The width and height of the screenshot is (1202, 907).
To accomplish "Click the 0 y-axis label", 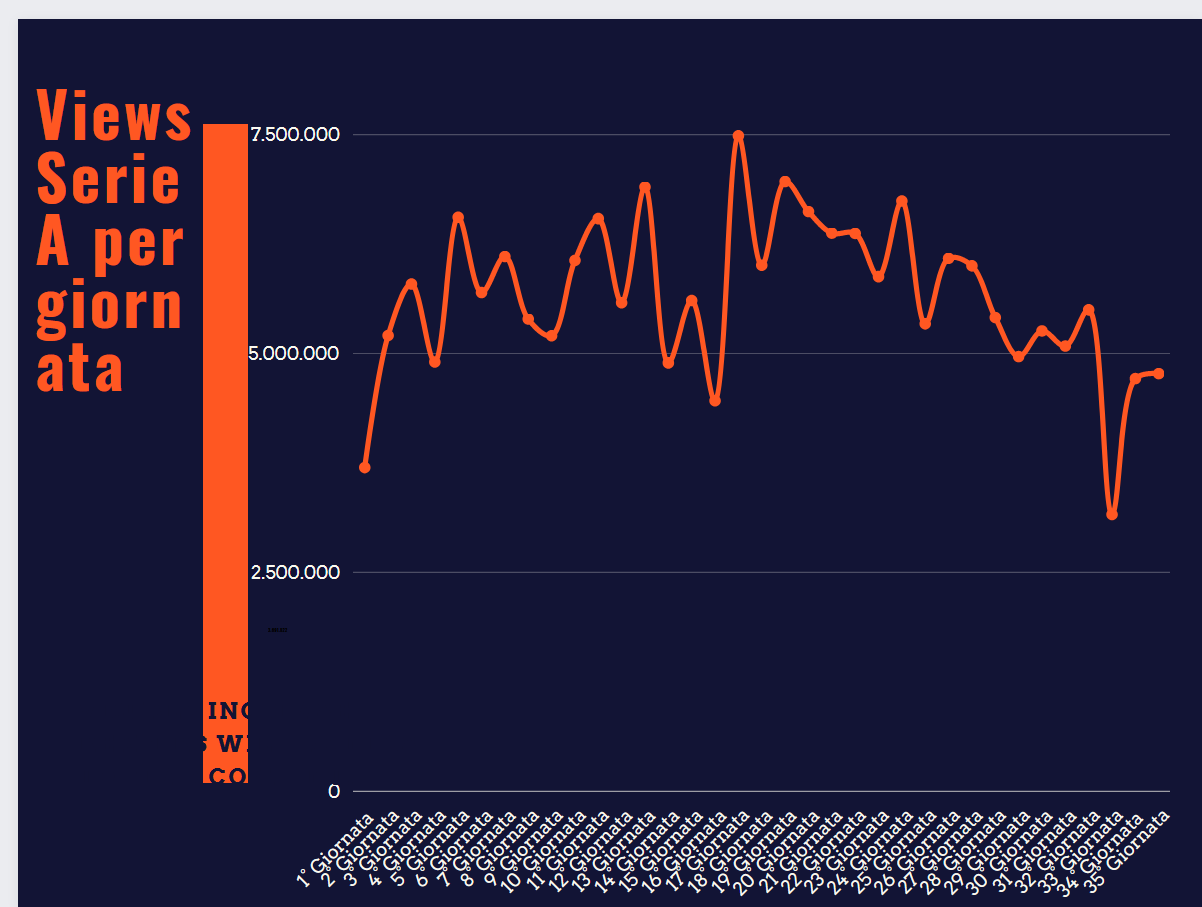I will pos(334,791).
